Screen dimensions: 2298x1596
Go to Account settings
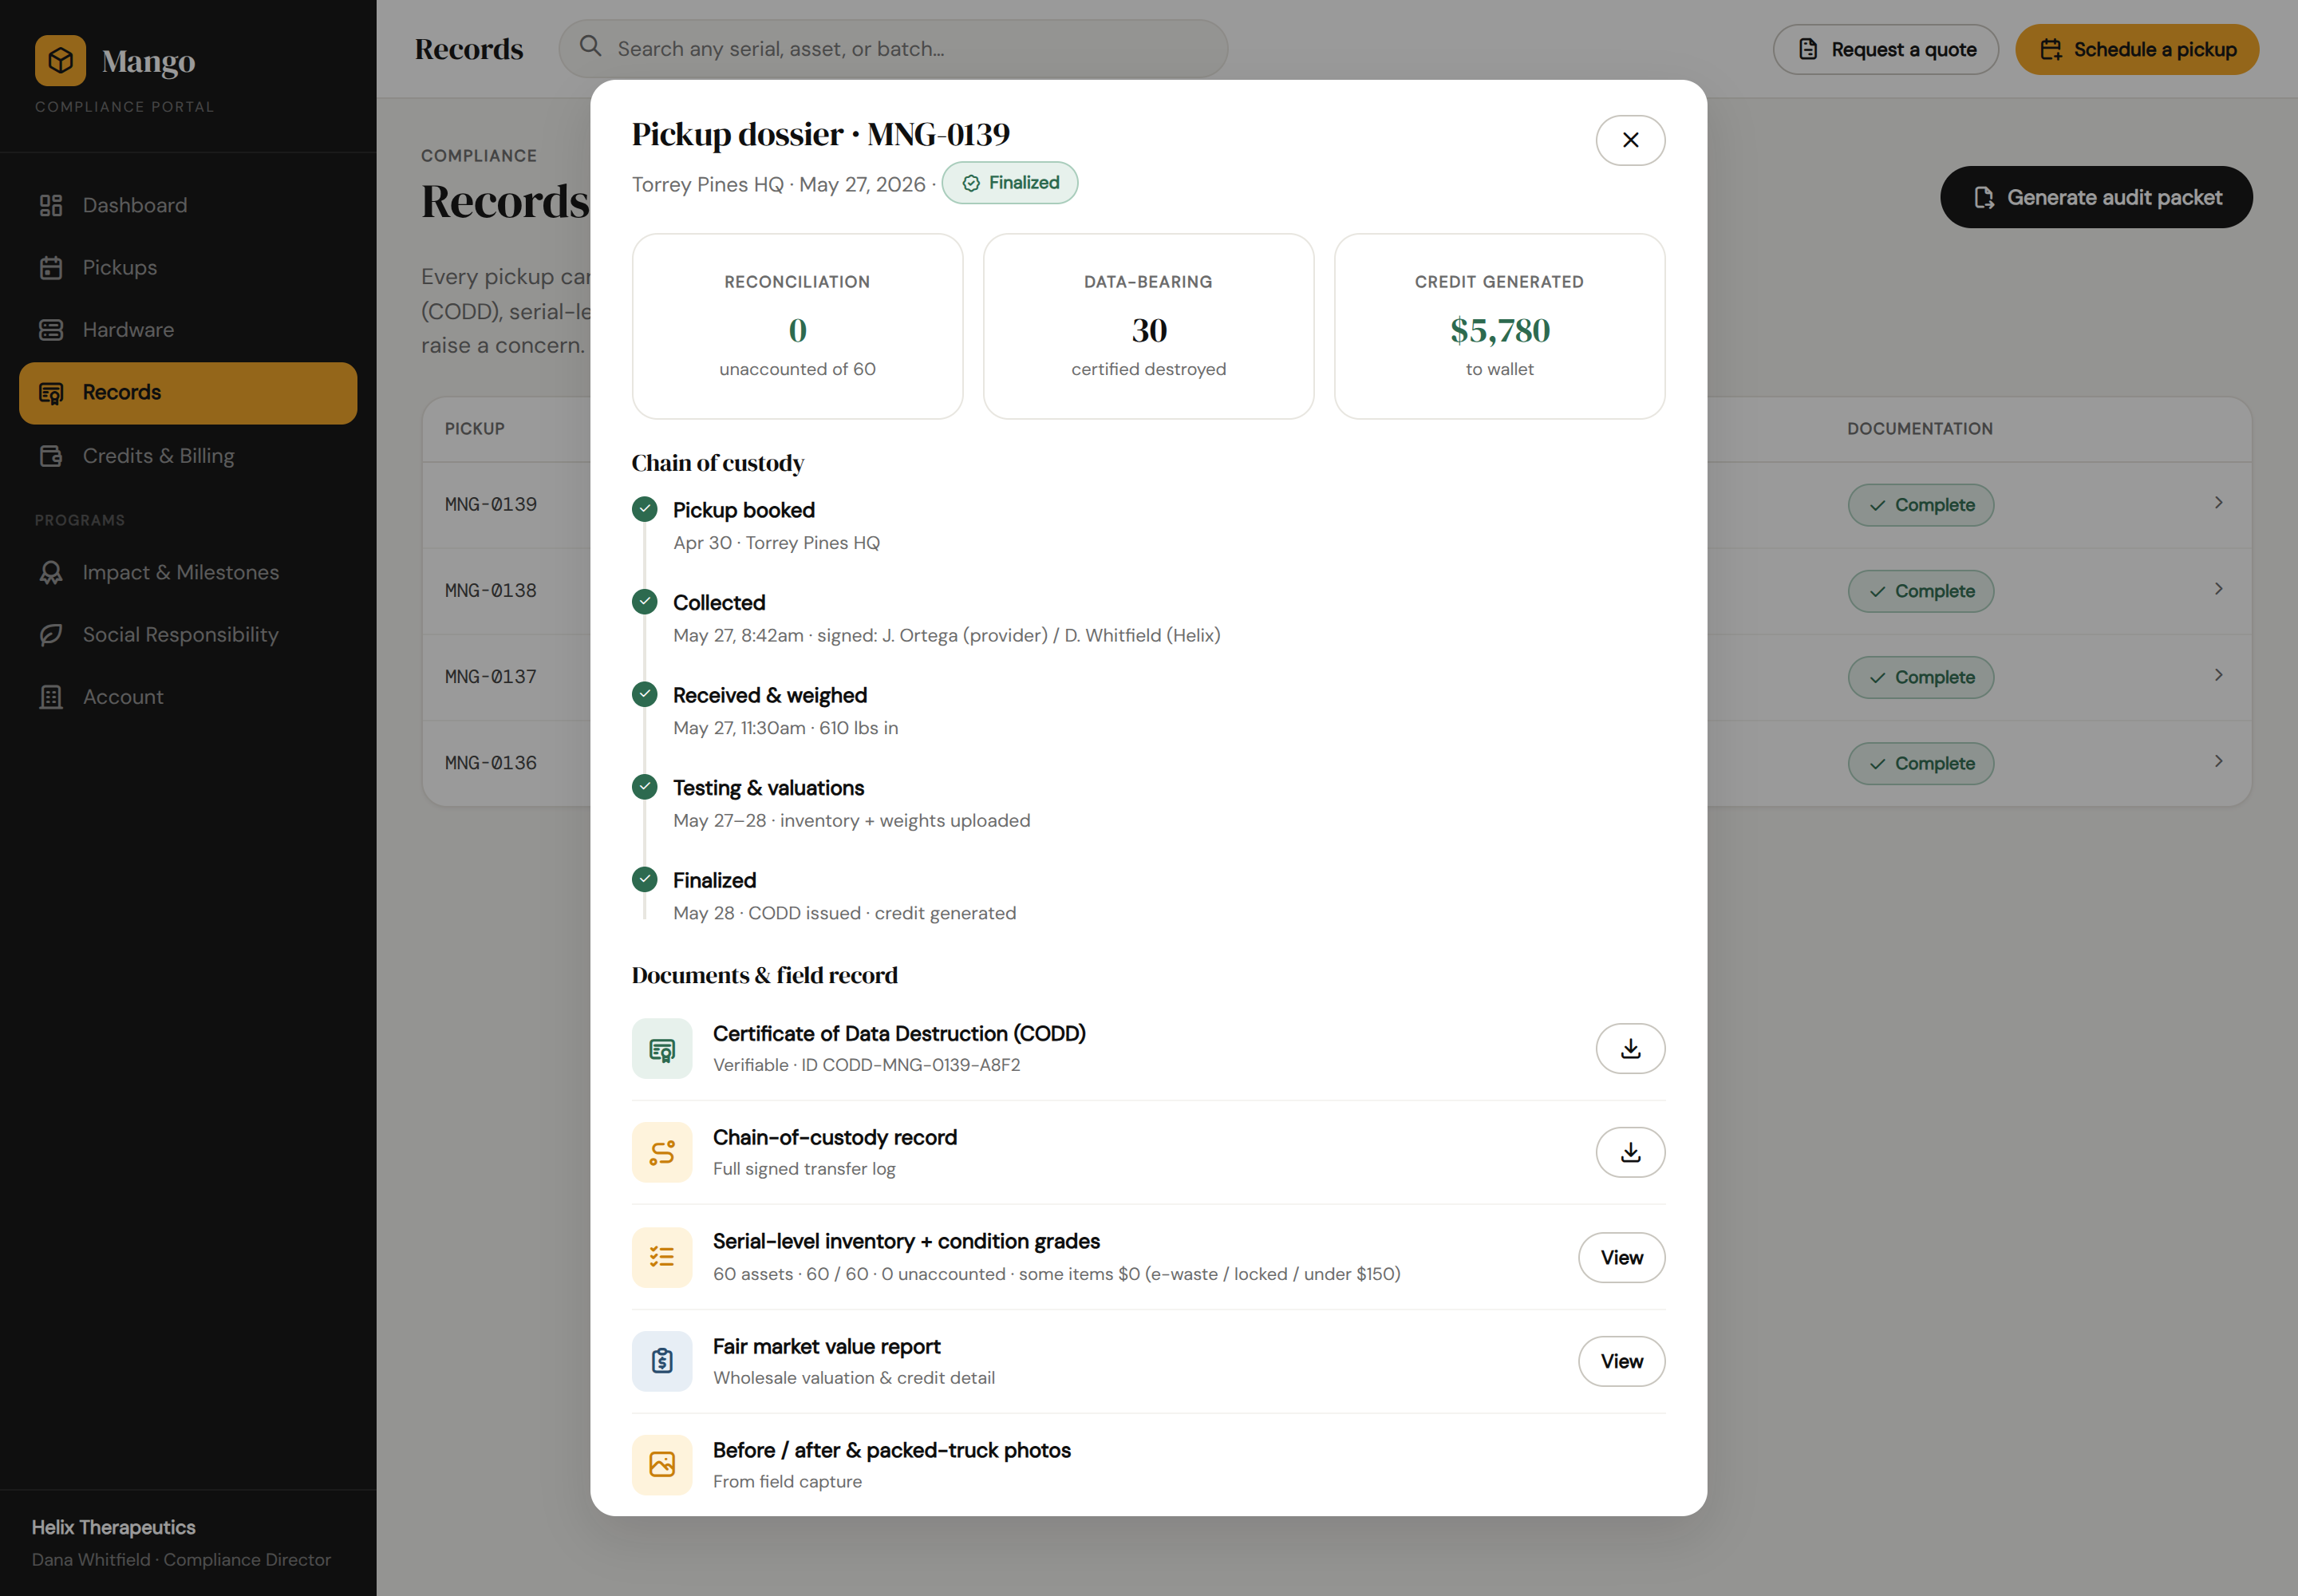coord(188,697)
